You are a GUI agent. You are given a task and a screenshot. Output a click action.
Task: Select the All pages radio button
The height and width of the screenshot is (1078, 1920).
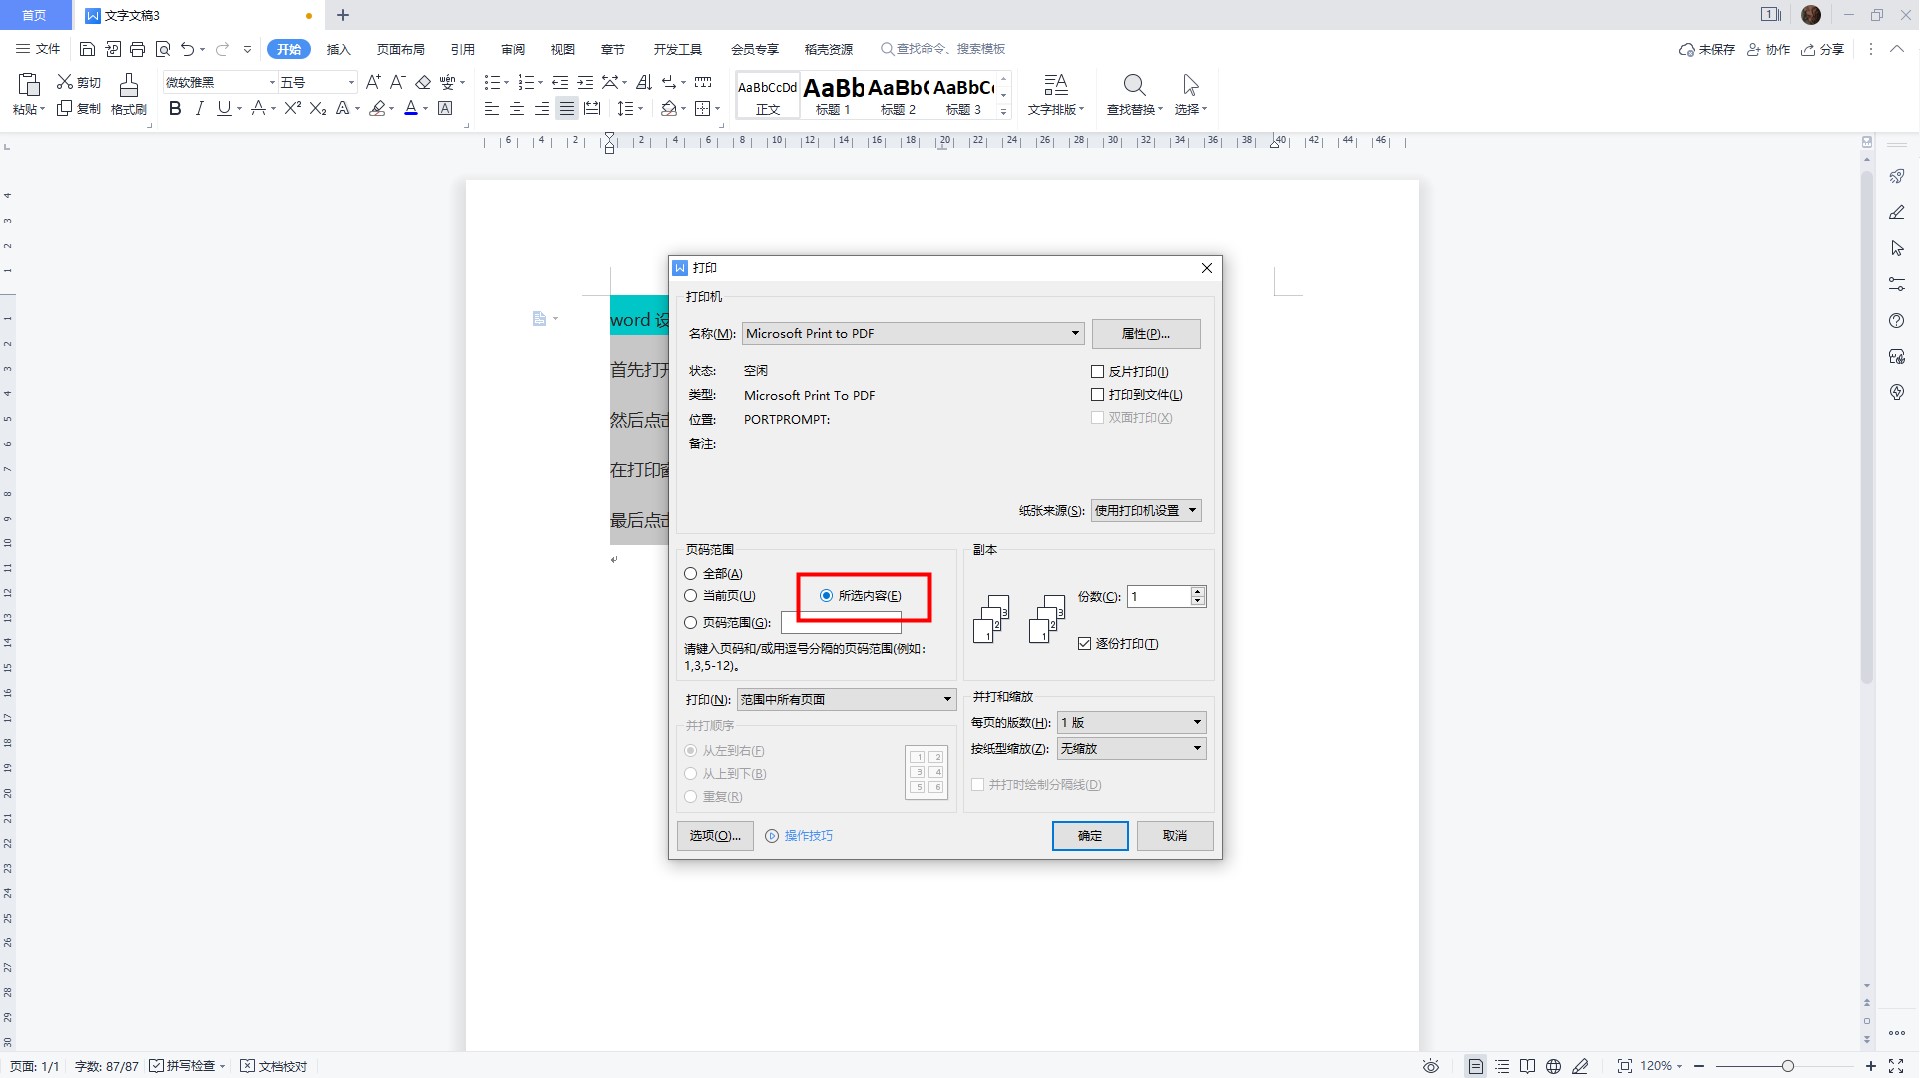(691, 574)
